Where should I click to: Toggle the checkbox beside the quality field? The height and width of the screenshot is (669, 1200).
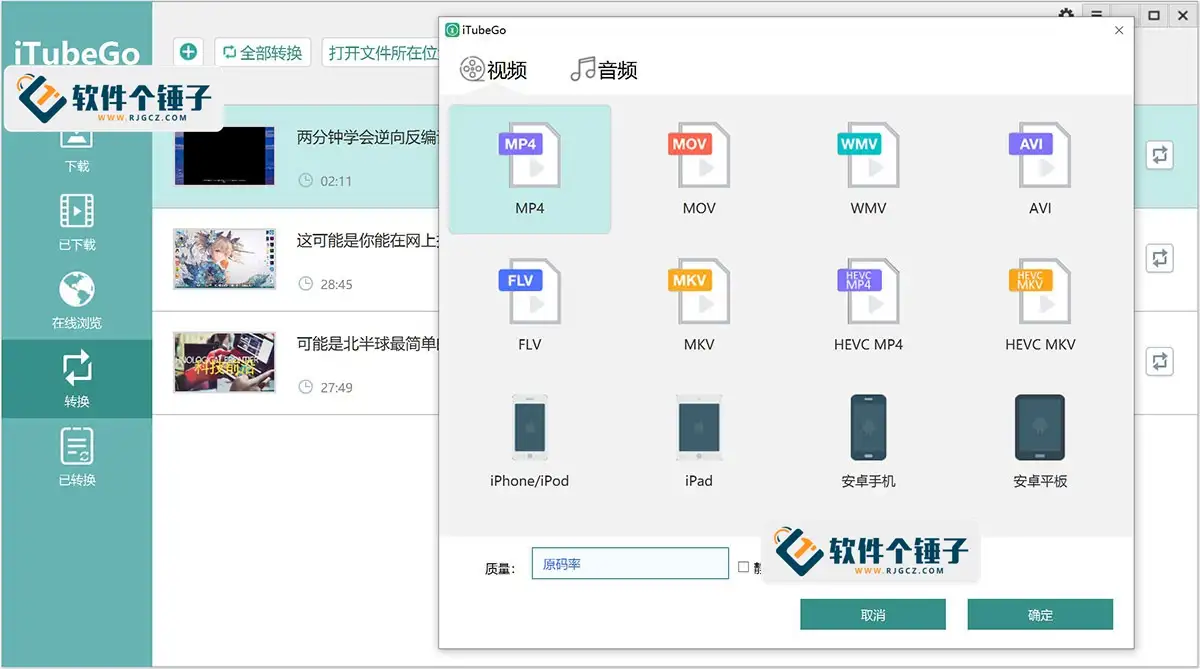[x=743, y=567]
